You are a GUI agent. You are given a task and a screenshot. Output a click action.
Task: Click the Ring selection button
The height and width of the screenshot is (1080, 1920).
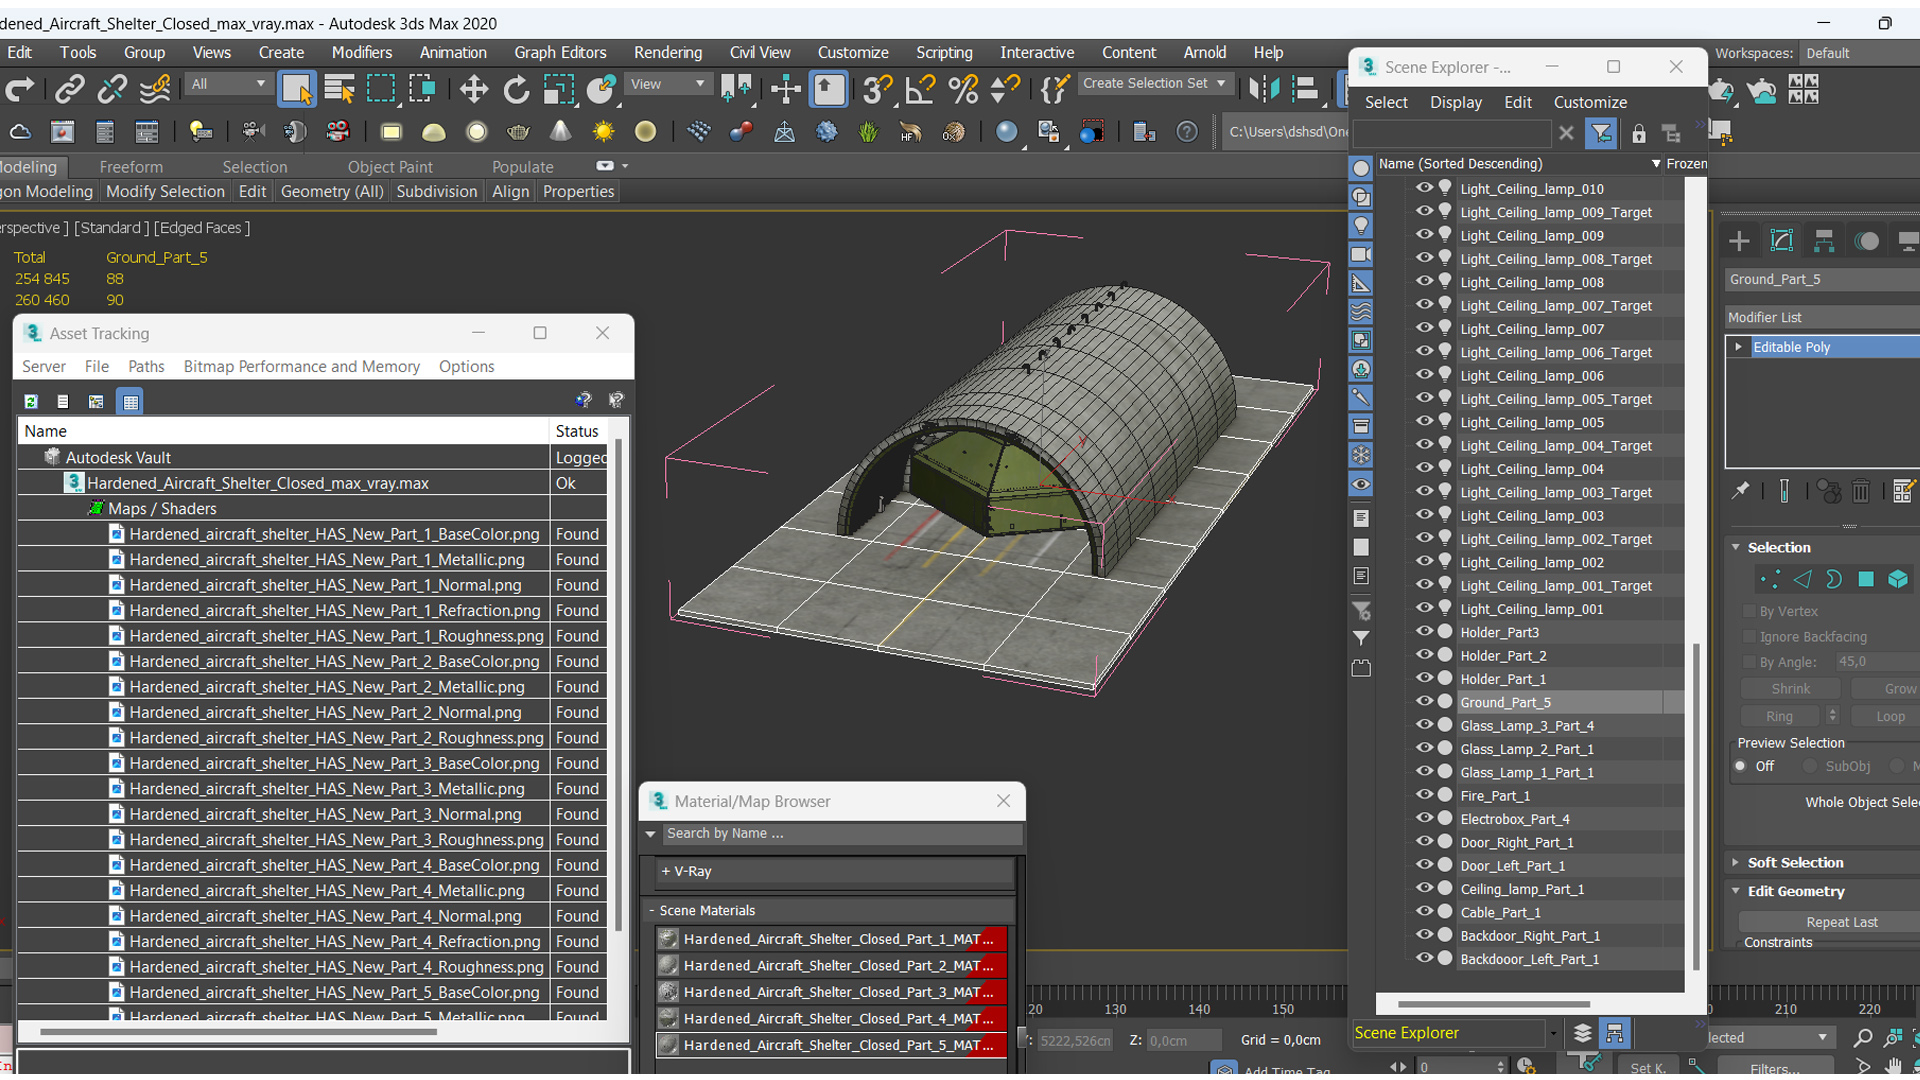coord(1779,716)
